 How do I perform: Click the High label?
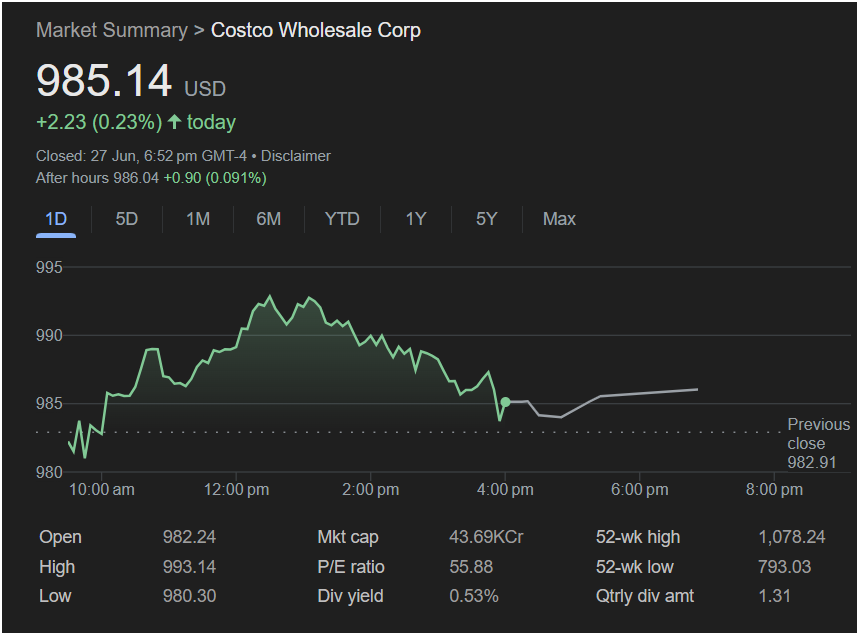[x=57, y=567]
